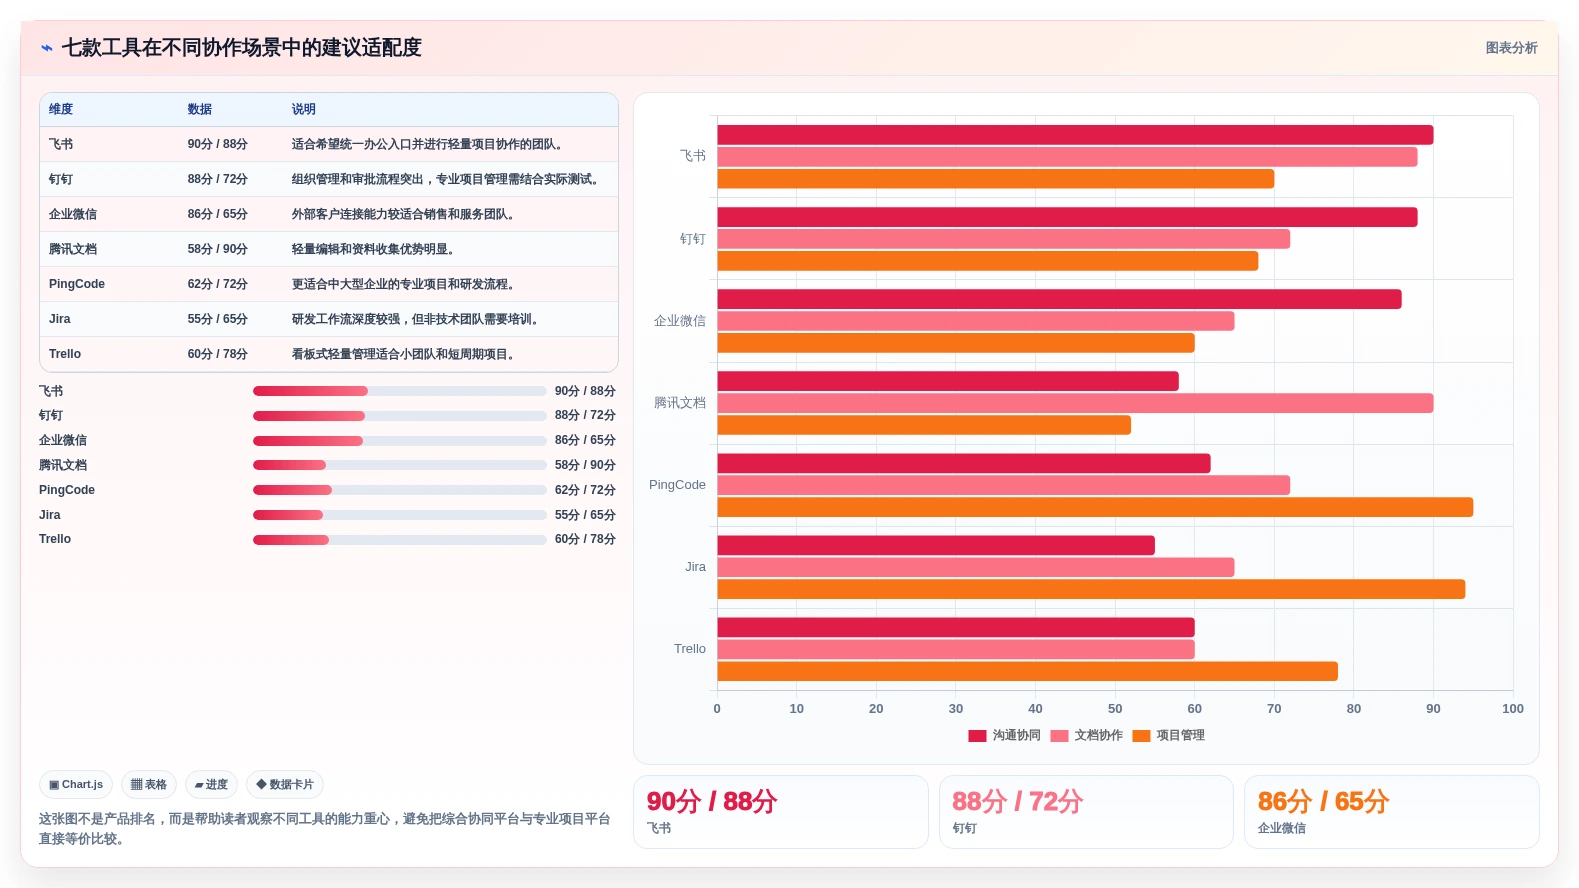Open the 飞书 90分 / 88分 data card
This screenshot has height=888, width=1579.
[x=781, y=812]
